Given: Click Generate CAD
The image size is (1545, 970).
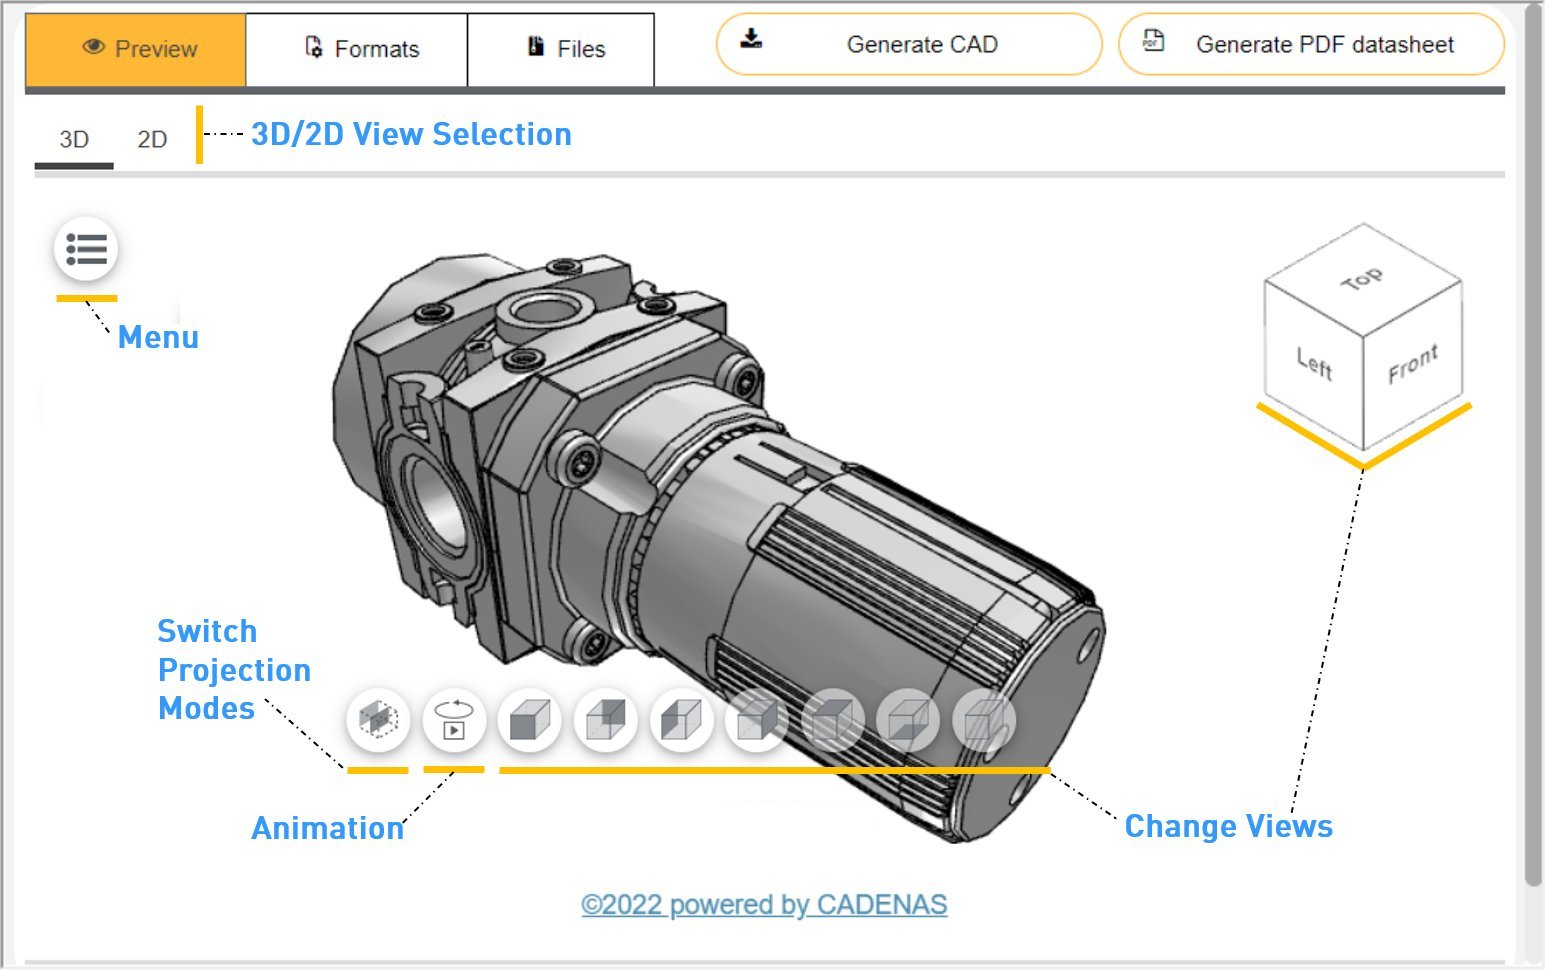Looking at the screenshot, I should (x=907, y=44).
